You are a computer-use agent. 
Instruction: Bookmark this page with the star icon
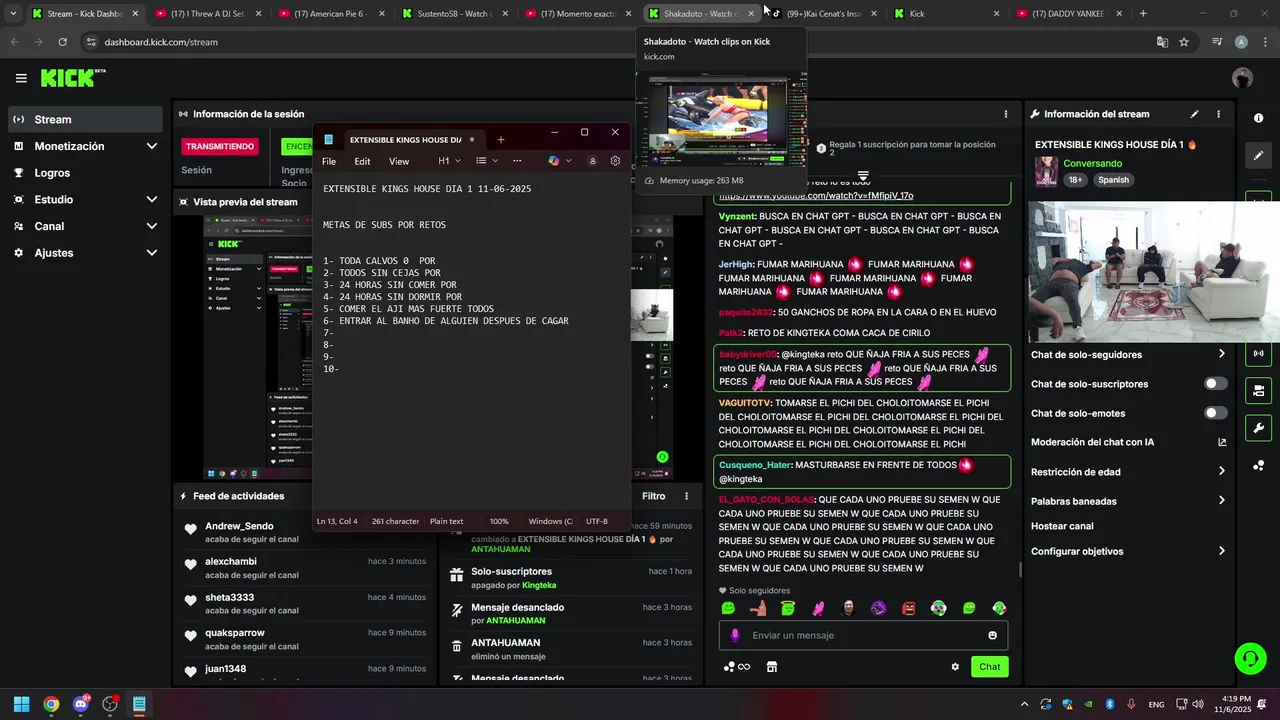1184,42
